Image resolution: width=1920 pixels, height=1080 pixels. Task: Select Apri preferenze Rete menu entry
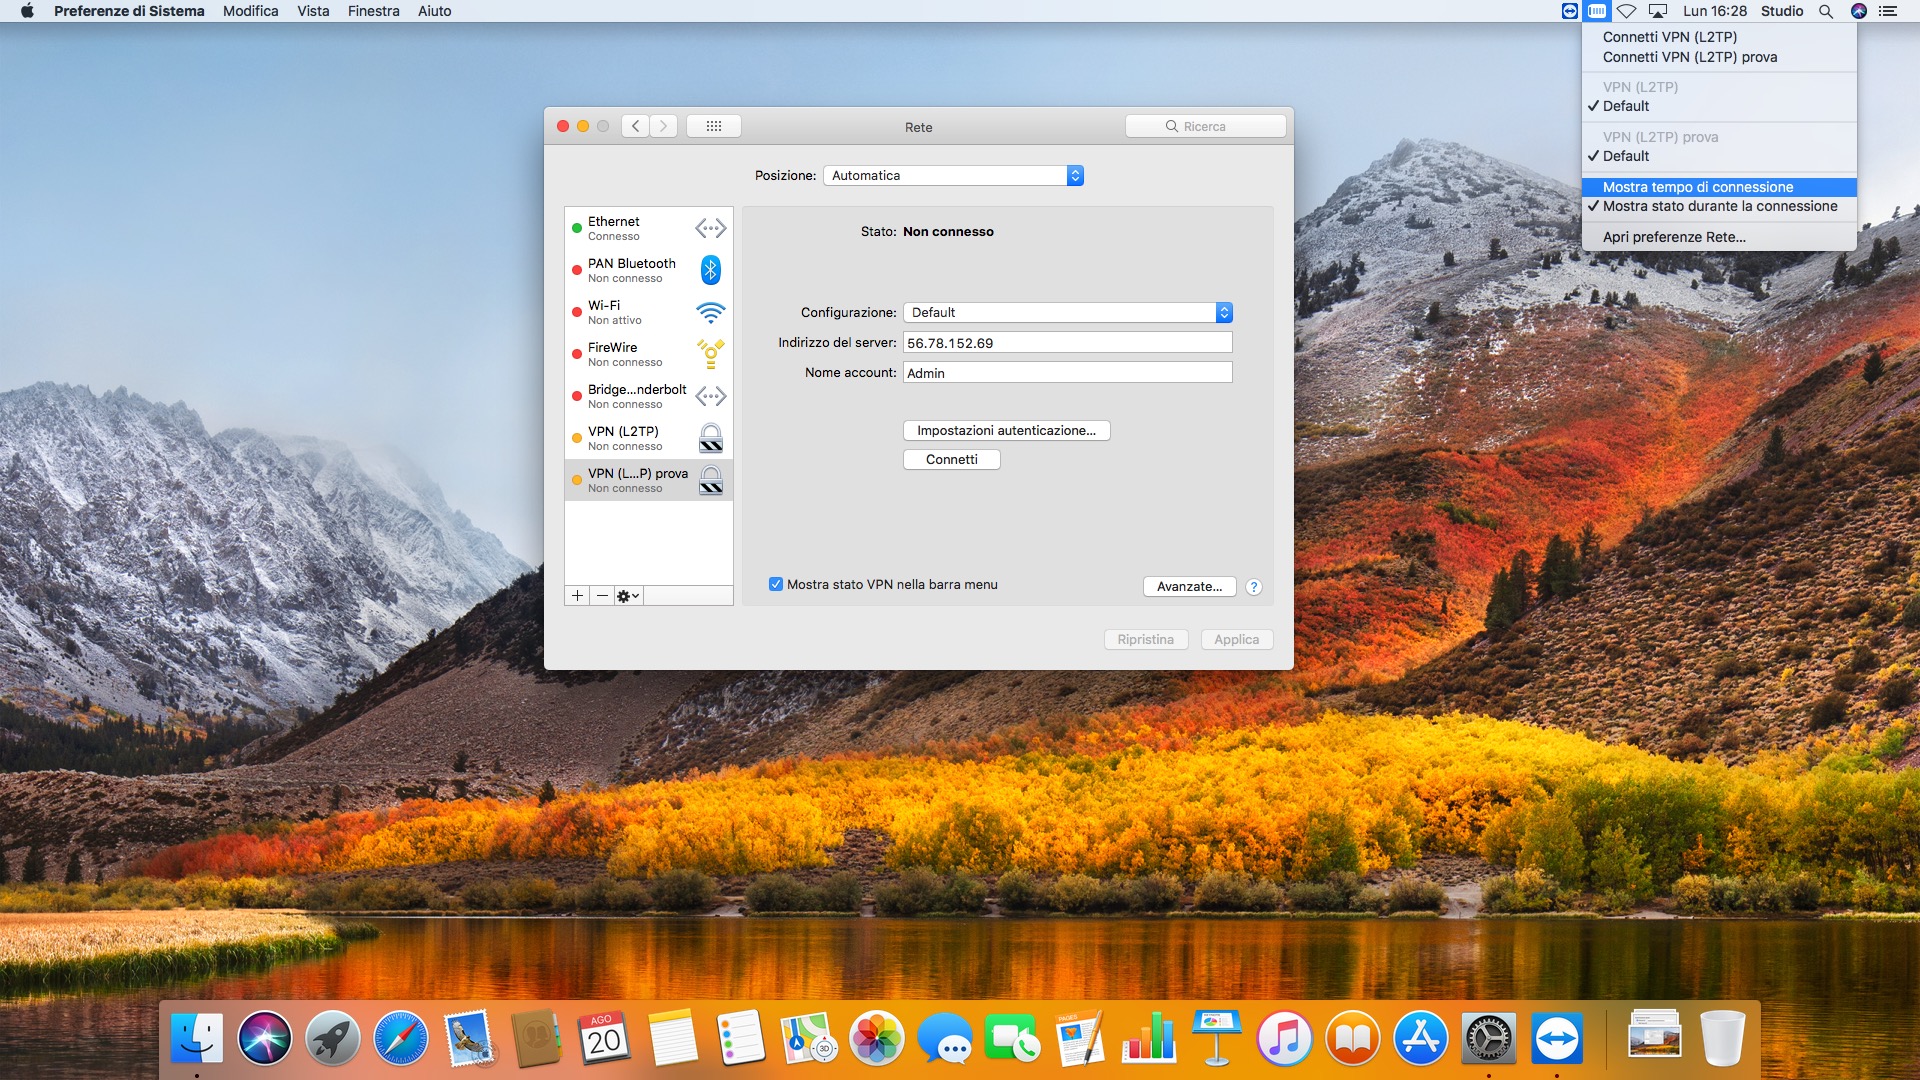pyautogui.click(x=1673, y=237)
